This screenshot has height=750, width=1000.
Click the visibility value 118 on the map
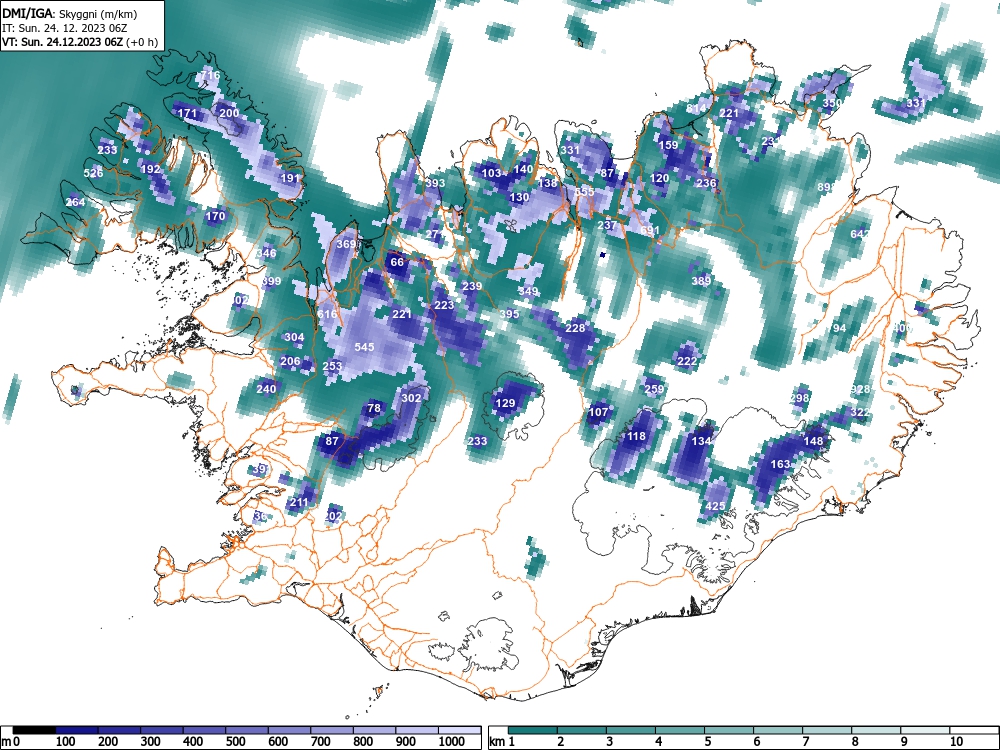coord(636,436)
